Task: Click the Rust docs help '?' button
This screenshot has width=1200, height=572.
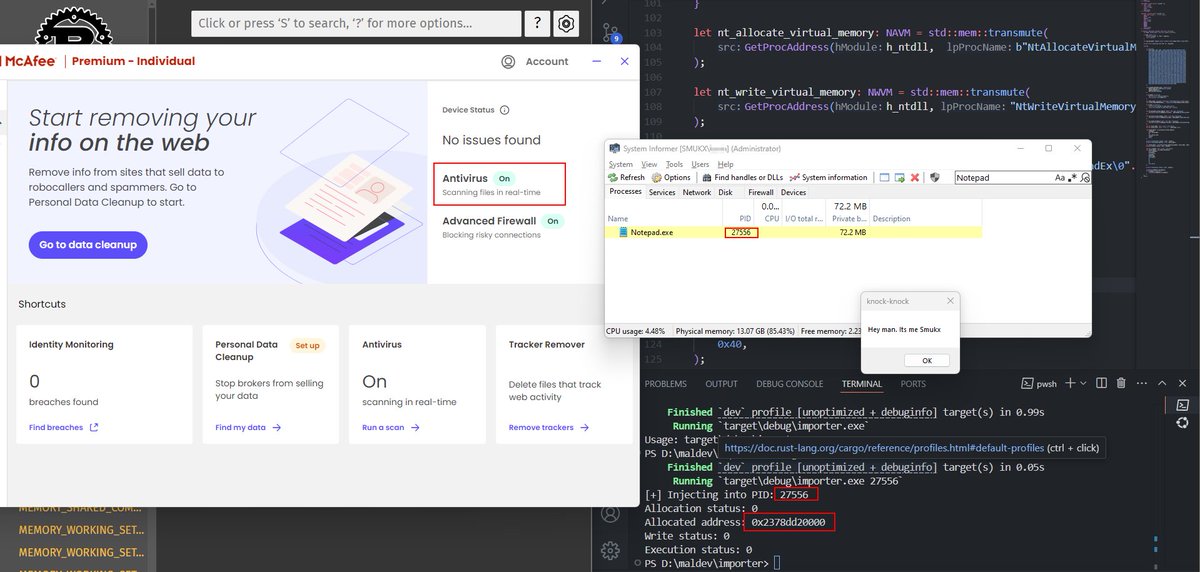Action: point(538,24)
